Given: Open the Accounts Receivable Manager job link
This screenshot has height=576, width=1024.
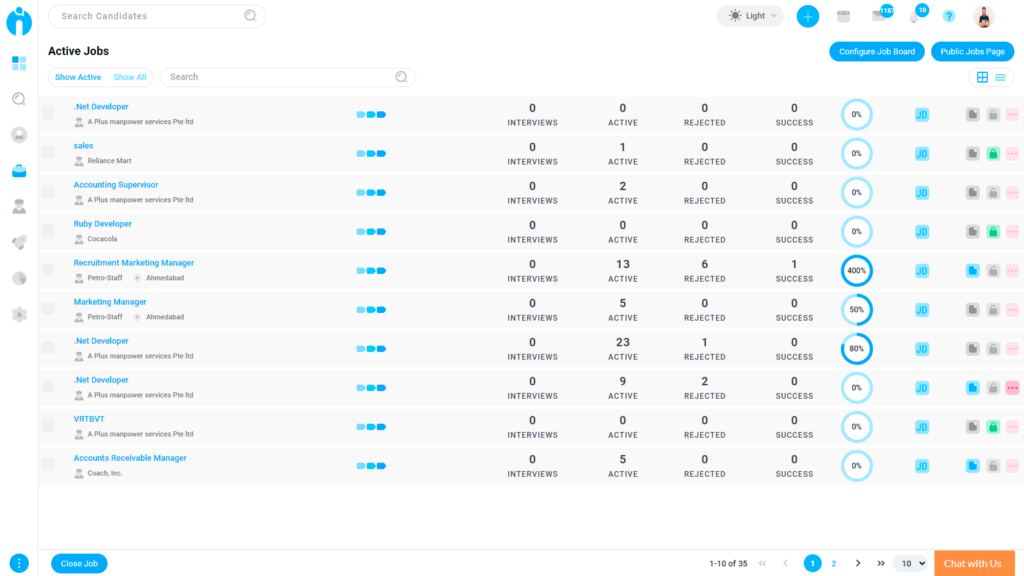Looking at the screenshot, I should coord(130,458).
